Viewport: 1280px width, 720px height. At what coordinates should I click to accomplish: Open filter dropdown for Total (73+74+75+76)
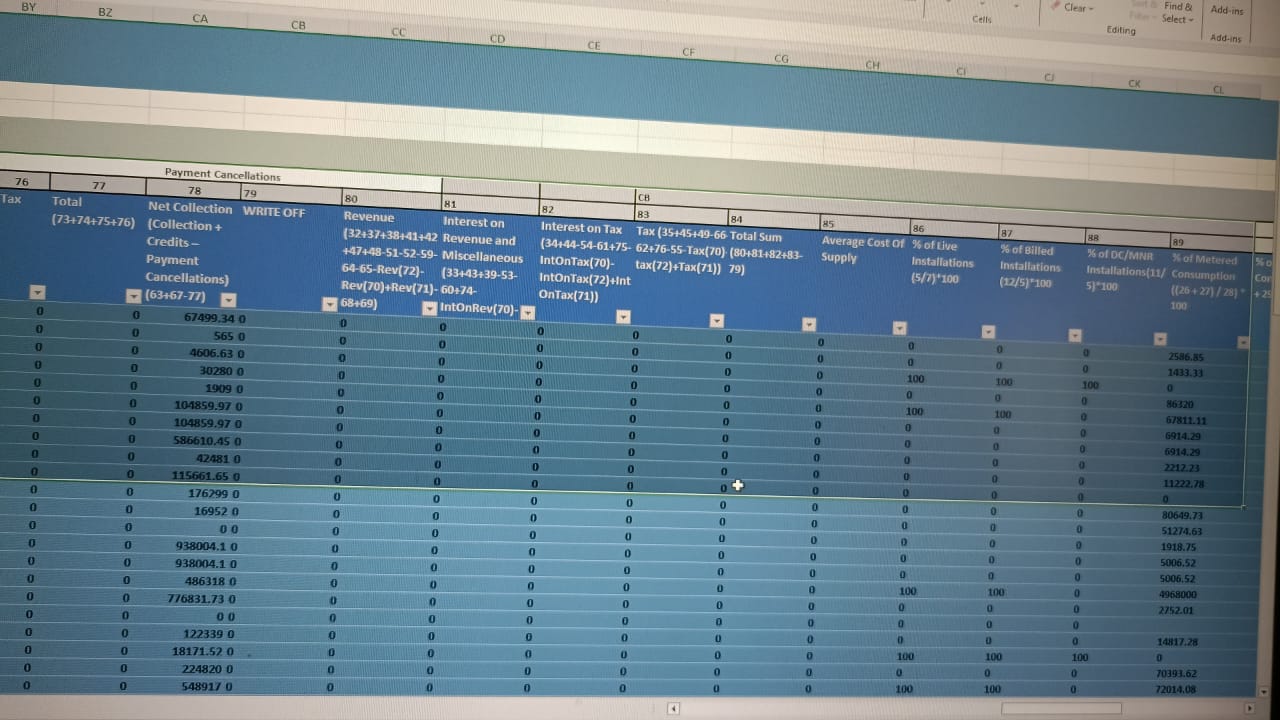(133, 297)
